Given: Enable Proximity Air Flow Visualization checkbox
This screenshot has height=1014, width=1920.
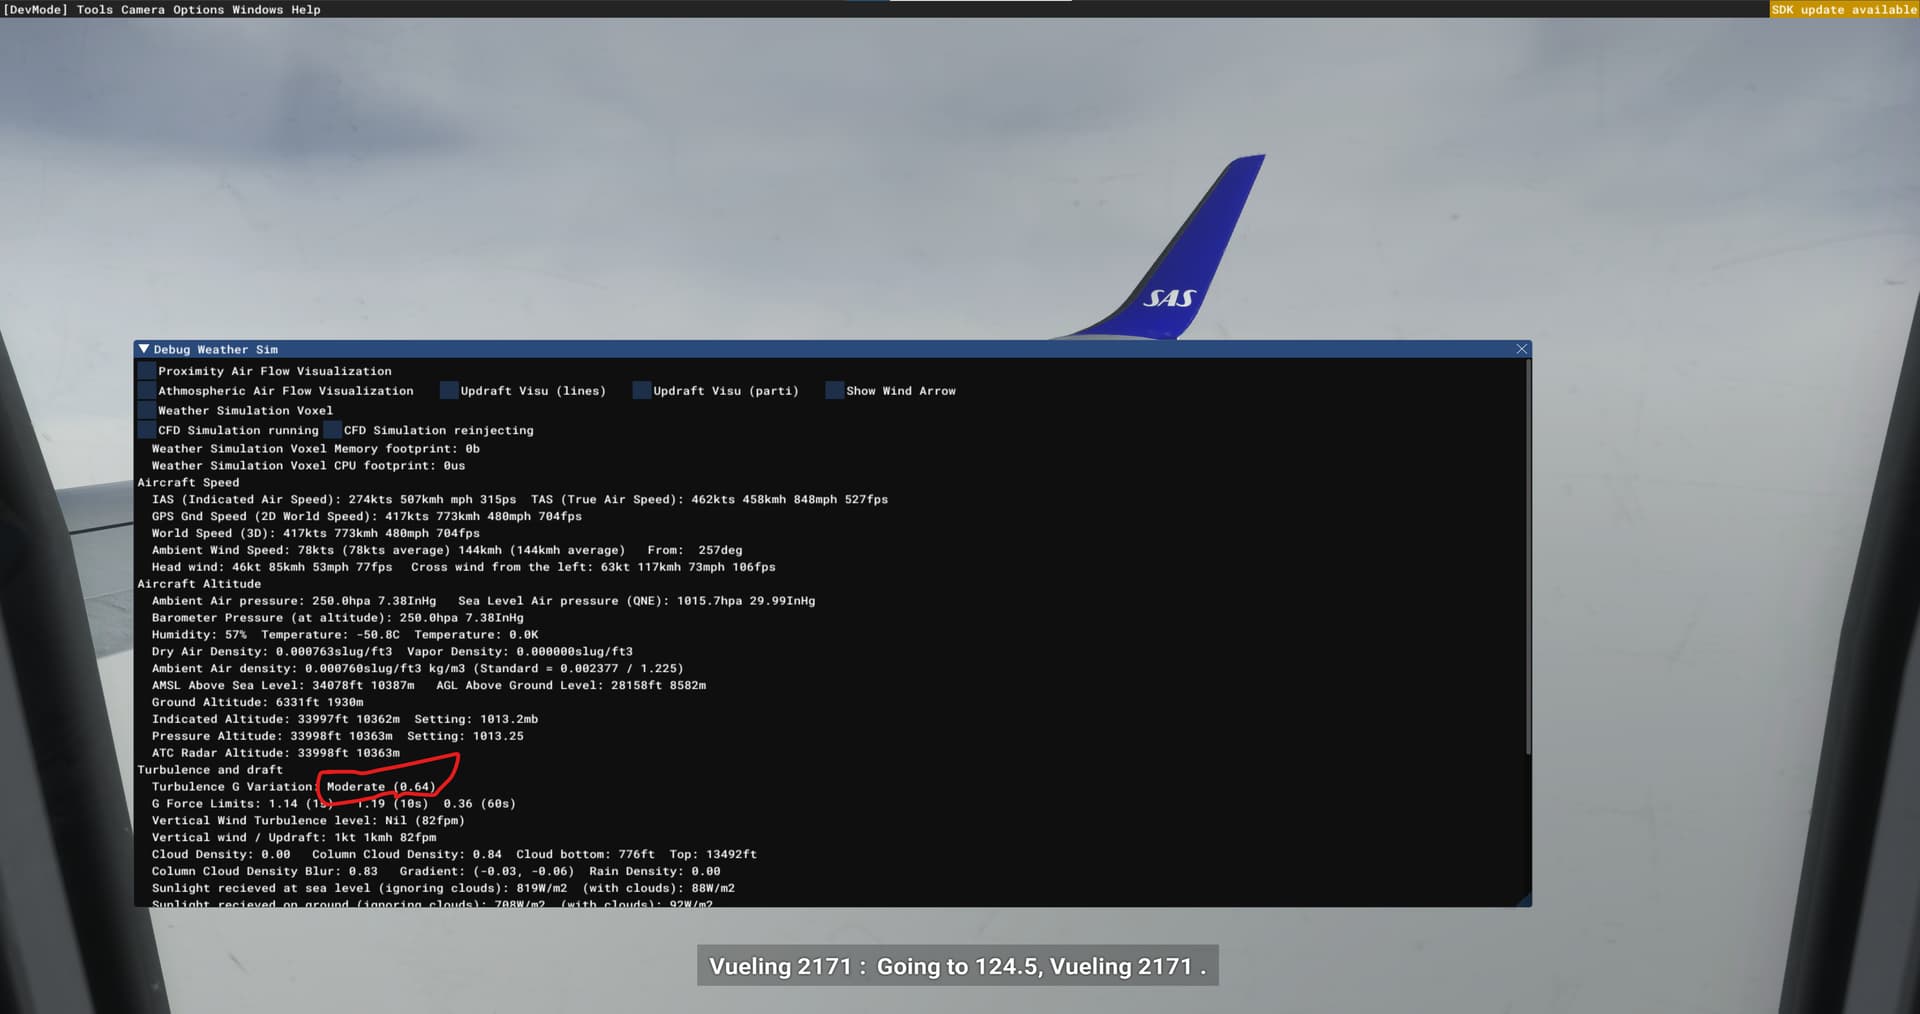Looking at the screenshot, I should pos(147,371).
